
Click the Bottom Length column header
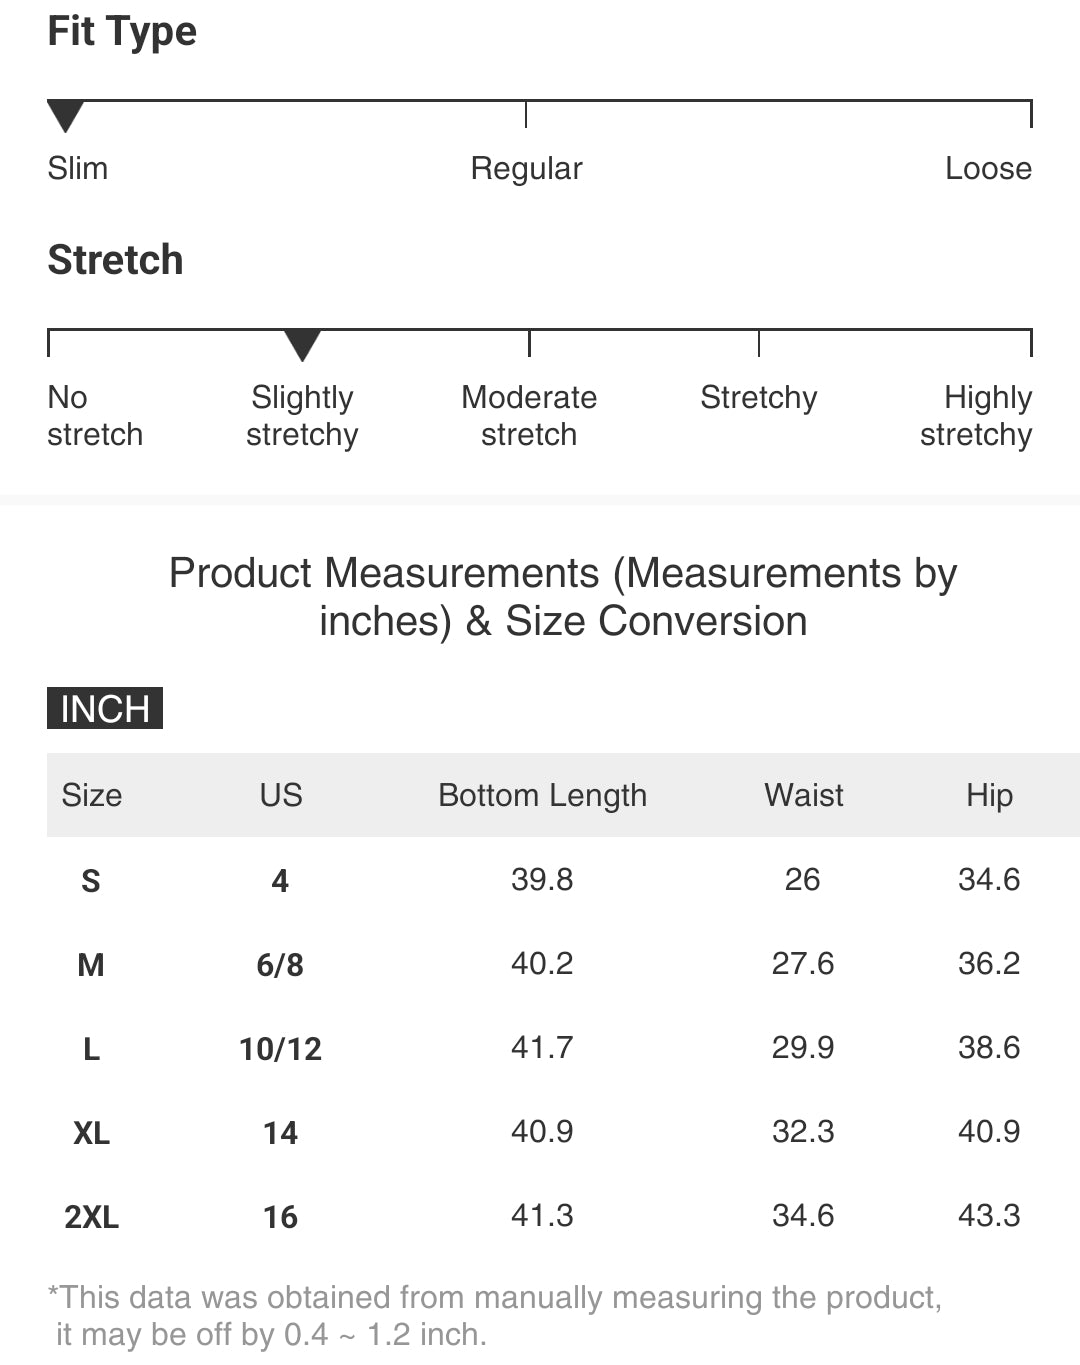[x=542, y=795]
